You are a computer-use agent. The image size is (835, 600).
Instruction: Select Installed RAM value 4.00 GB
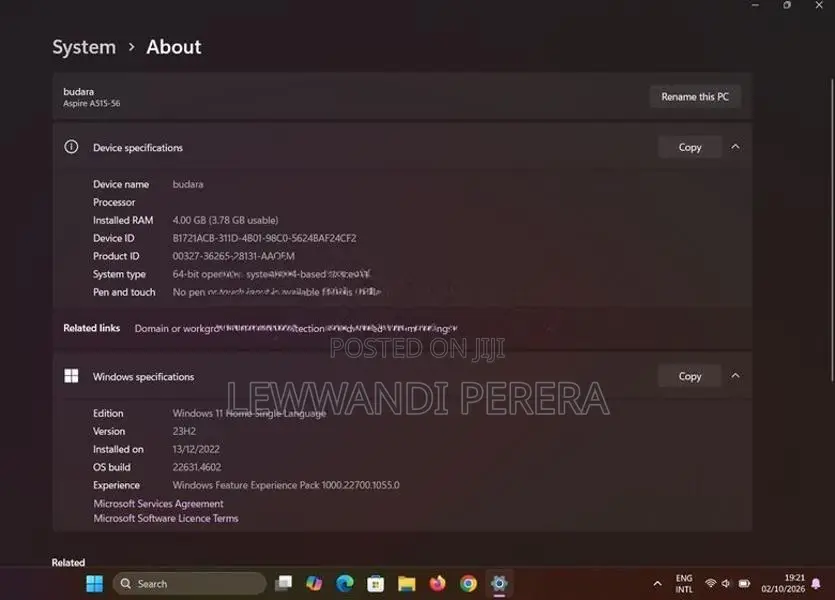point(225,220)
